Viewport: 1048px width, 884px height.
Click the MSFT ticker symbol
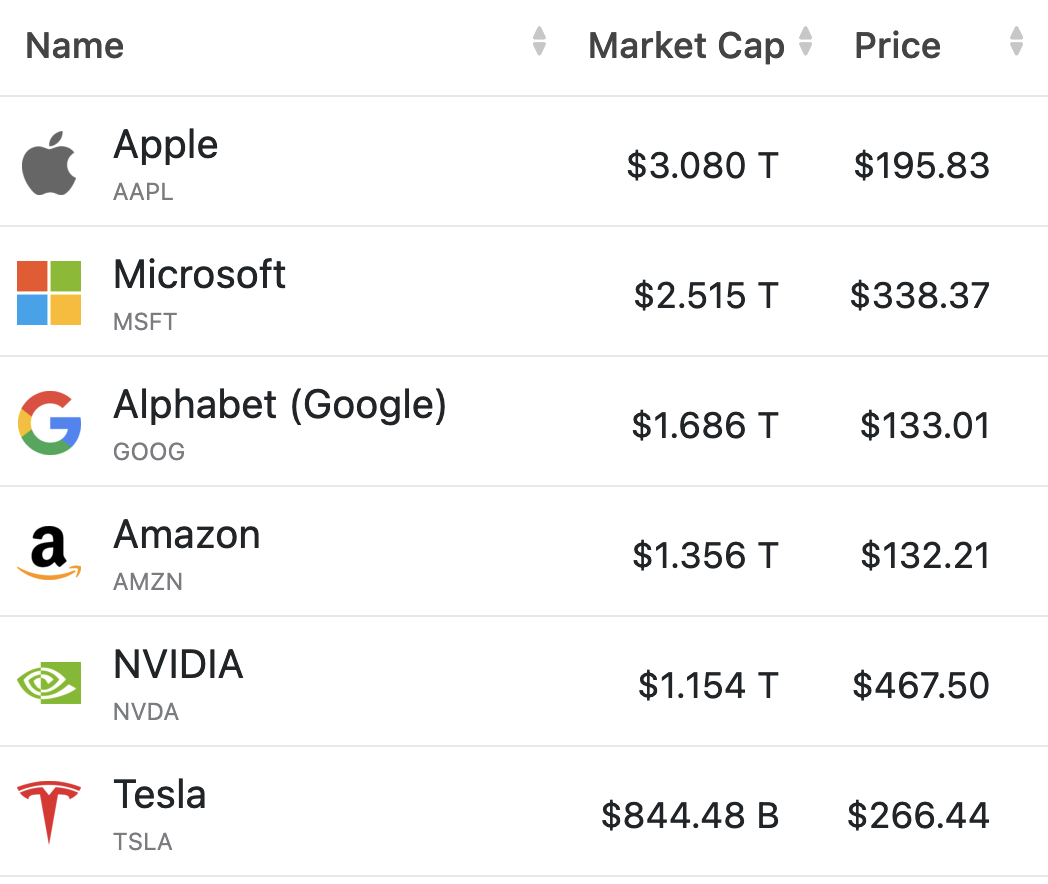click(145, 322)
